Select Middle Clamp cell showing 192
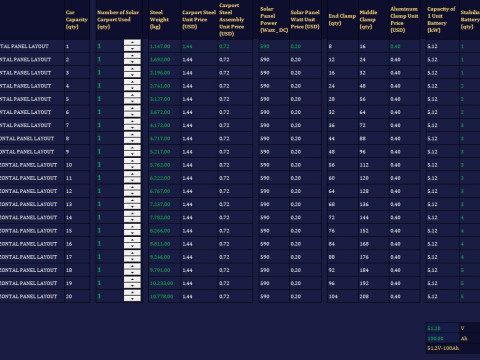The height and width of the screenshot is (360, 480). coord(373,283)
